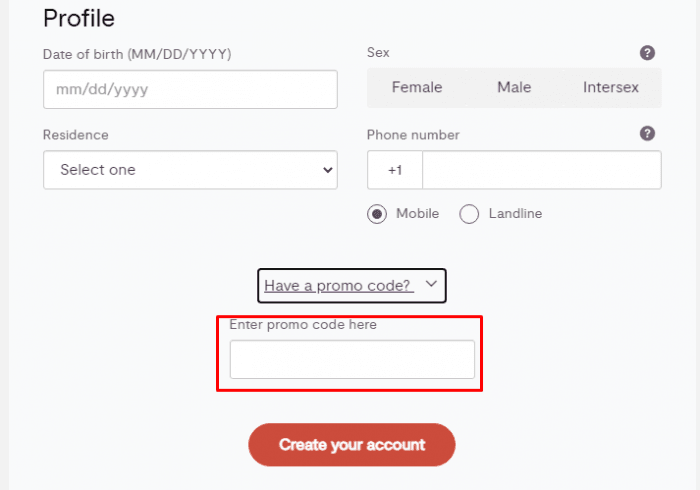Viewport: 700px width, 490px height.
Task: Focus the Date of birth input field
Action: click(190, 89)
